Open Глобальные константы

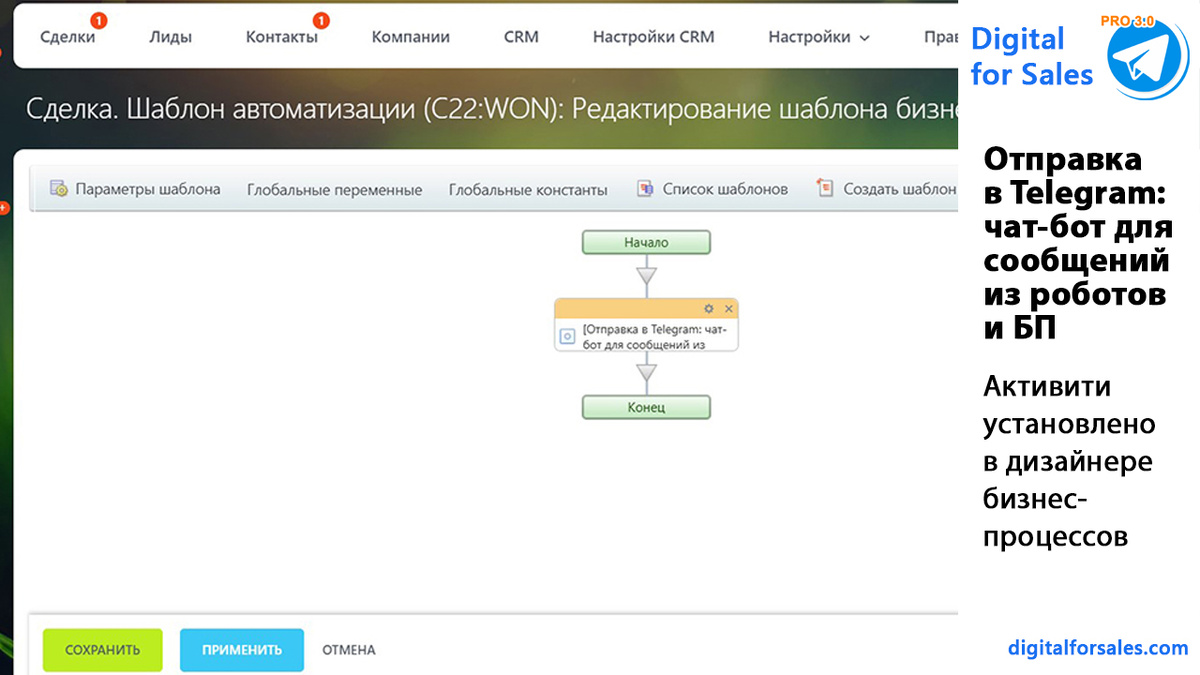(528, 189)
